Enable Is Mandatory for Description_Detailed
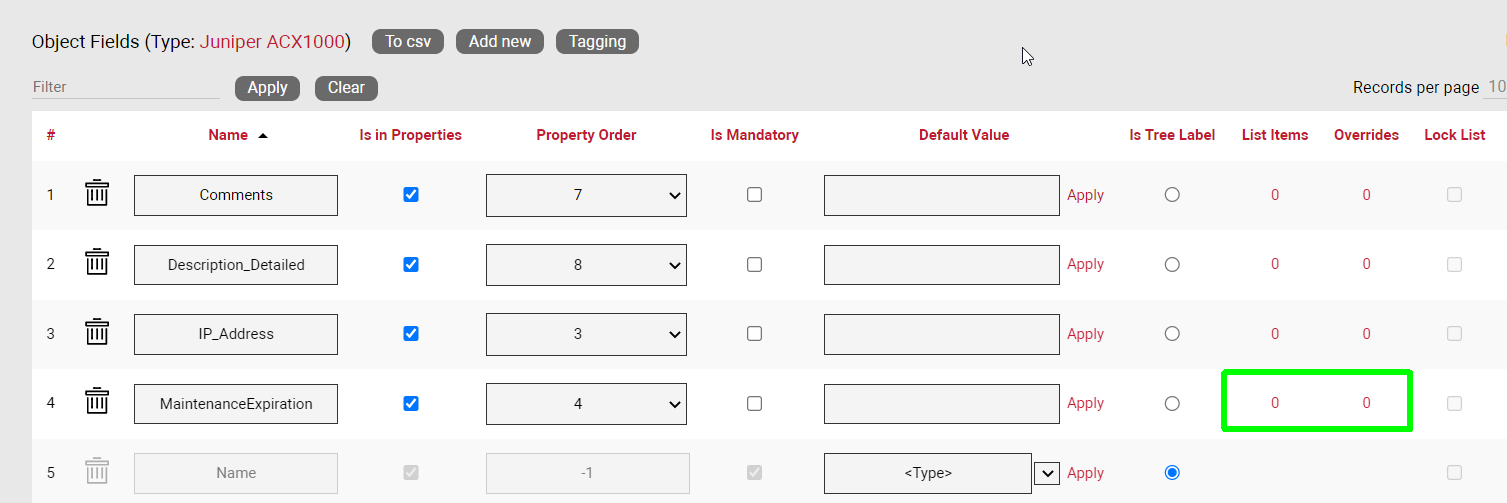The height and width of the screenshot is (503, 1507). pos(754,265)
